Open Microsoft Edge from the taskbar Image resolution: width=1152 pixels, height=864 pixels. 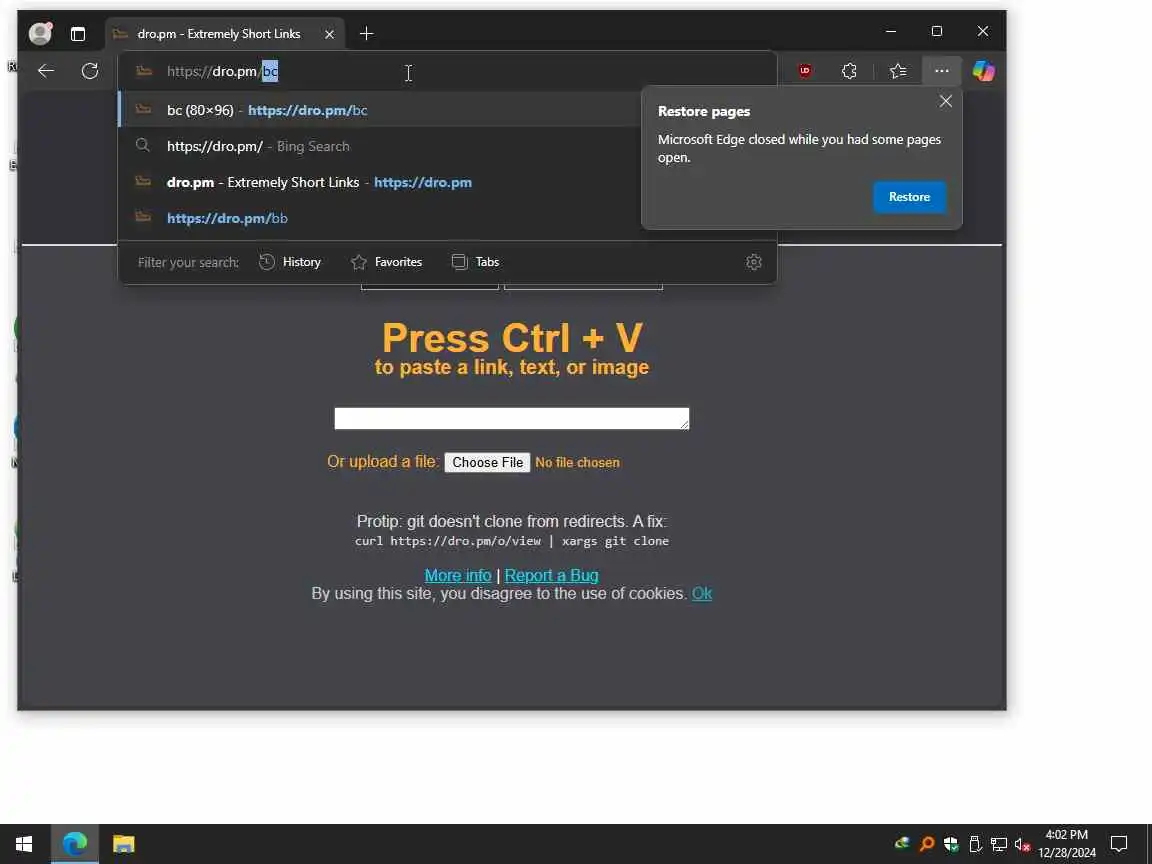coord(75,844)
